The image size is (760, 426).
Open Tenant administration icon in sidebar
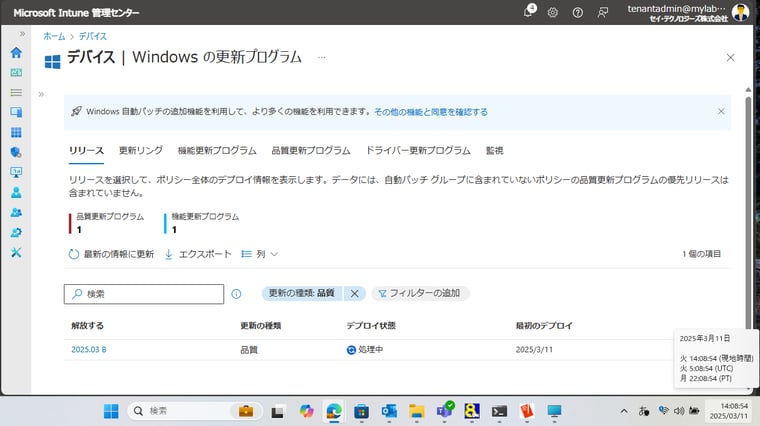coord(16,232)
